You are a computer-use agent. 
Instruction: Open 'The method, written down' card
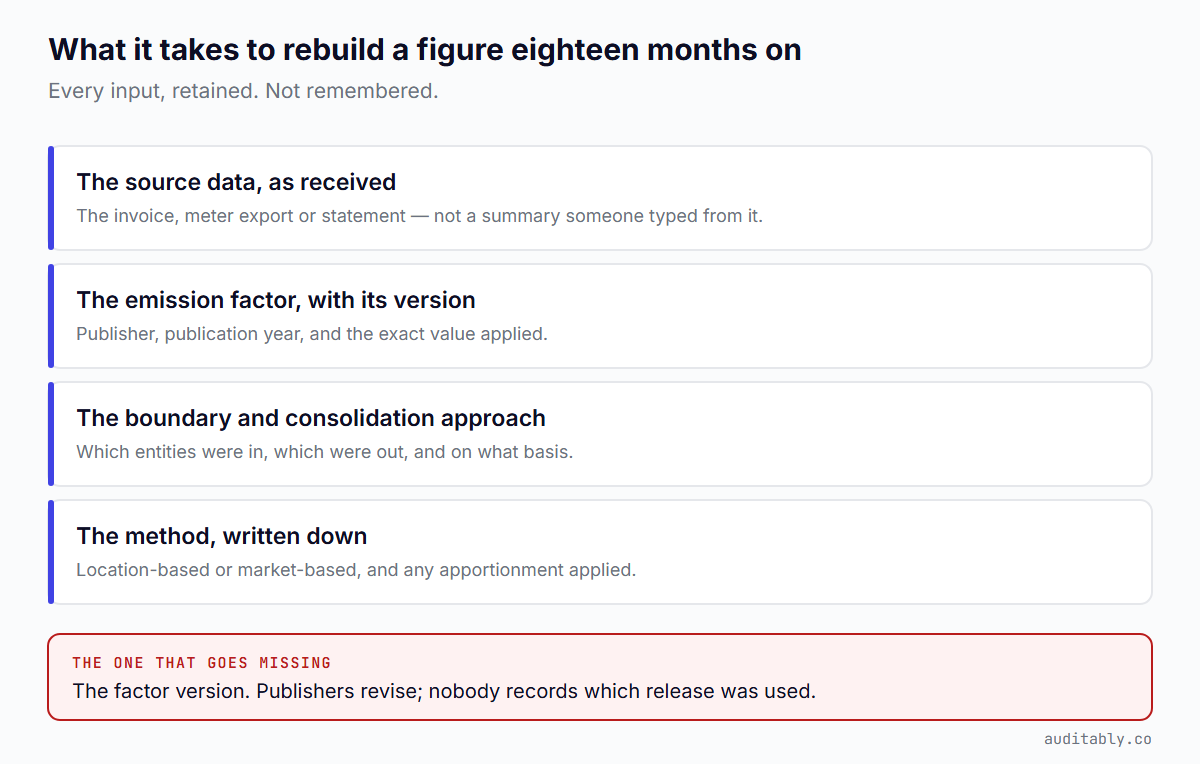coord(600,552)
